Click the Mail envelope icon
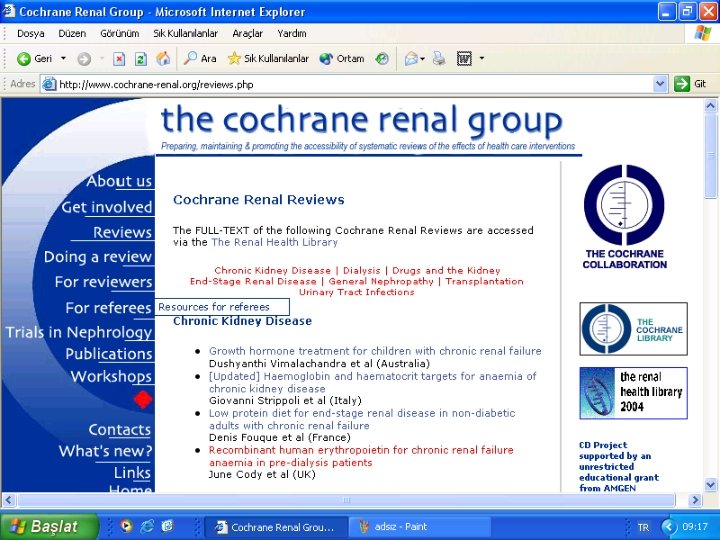Viewport: 720px width, 540px height. click(x=411, y=59)
